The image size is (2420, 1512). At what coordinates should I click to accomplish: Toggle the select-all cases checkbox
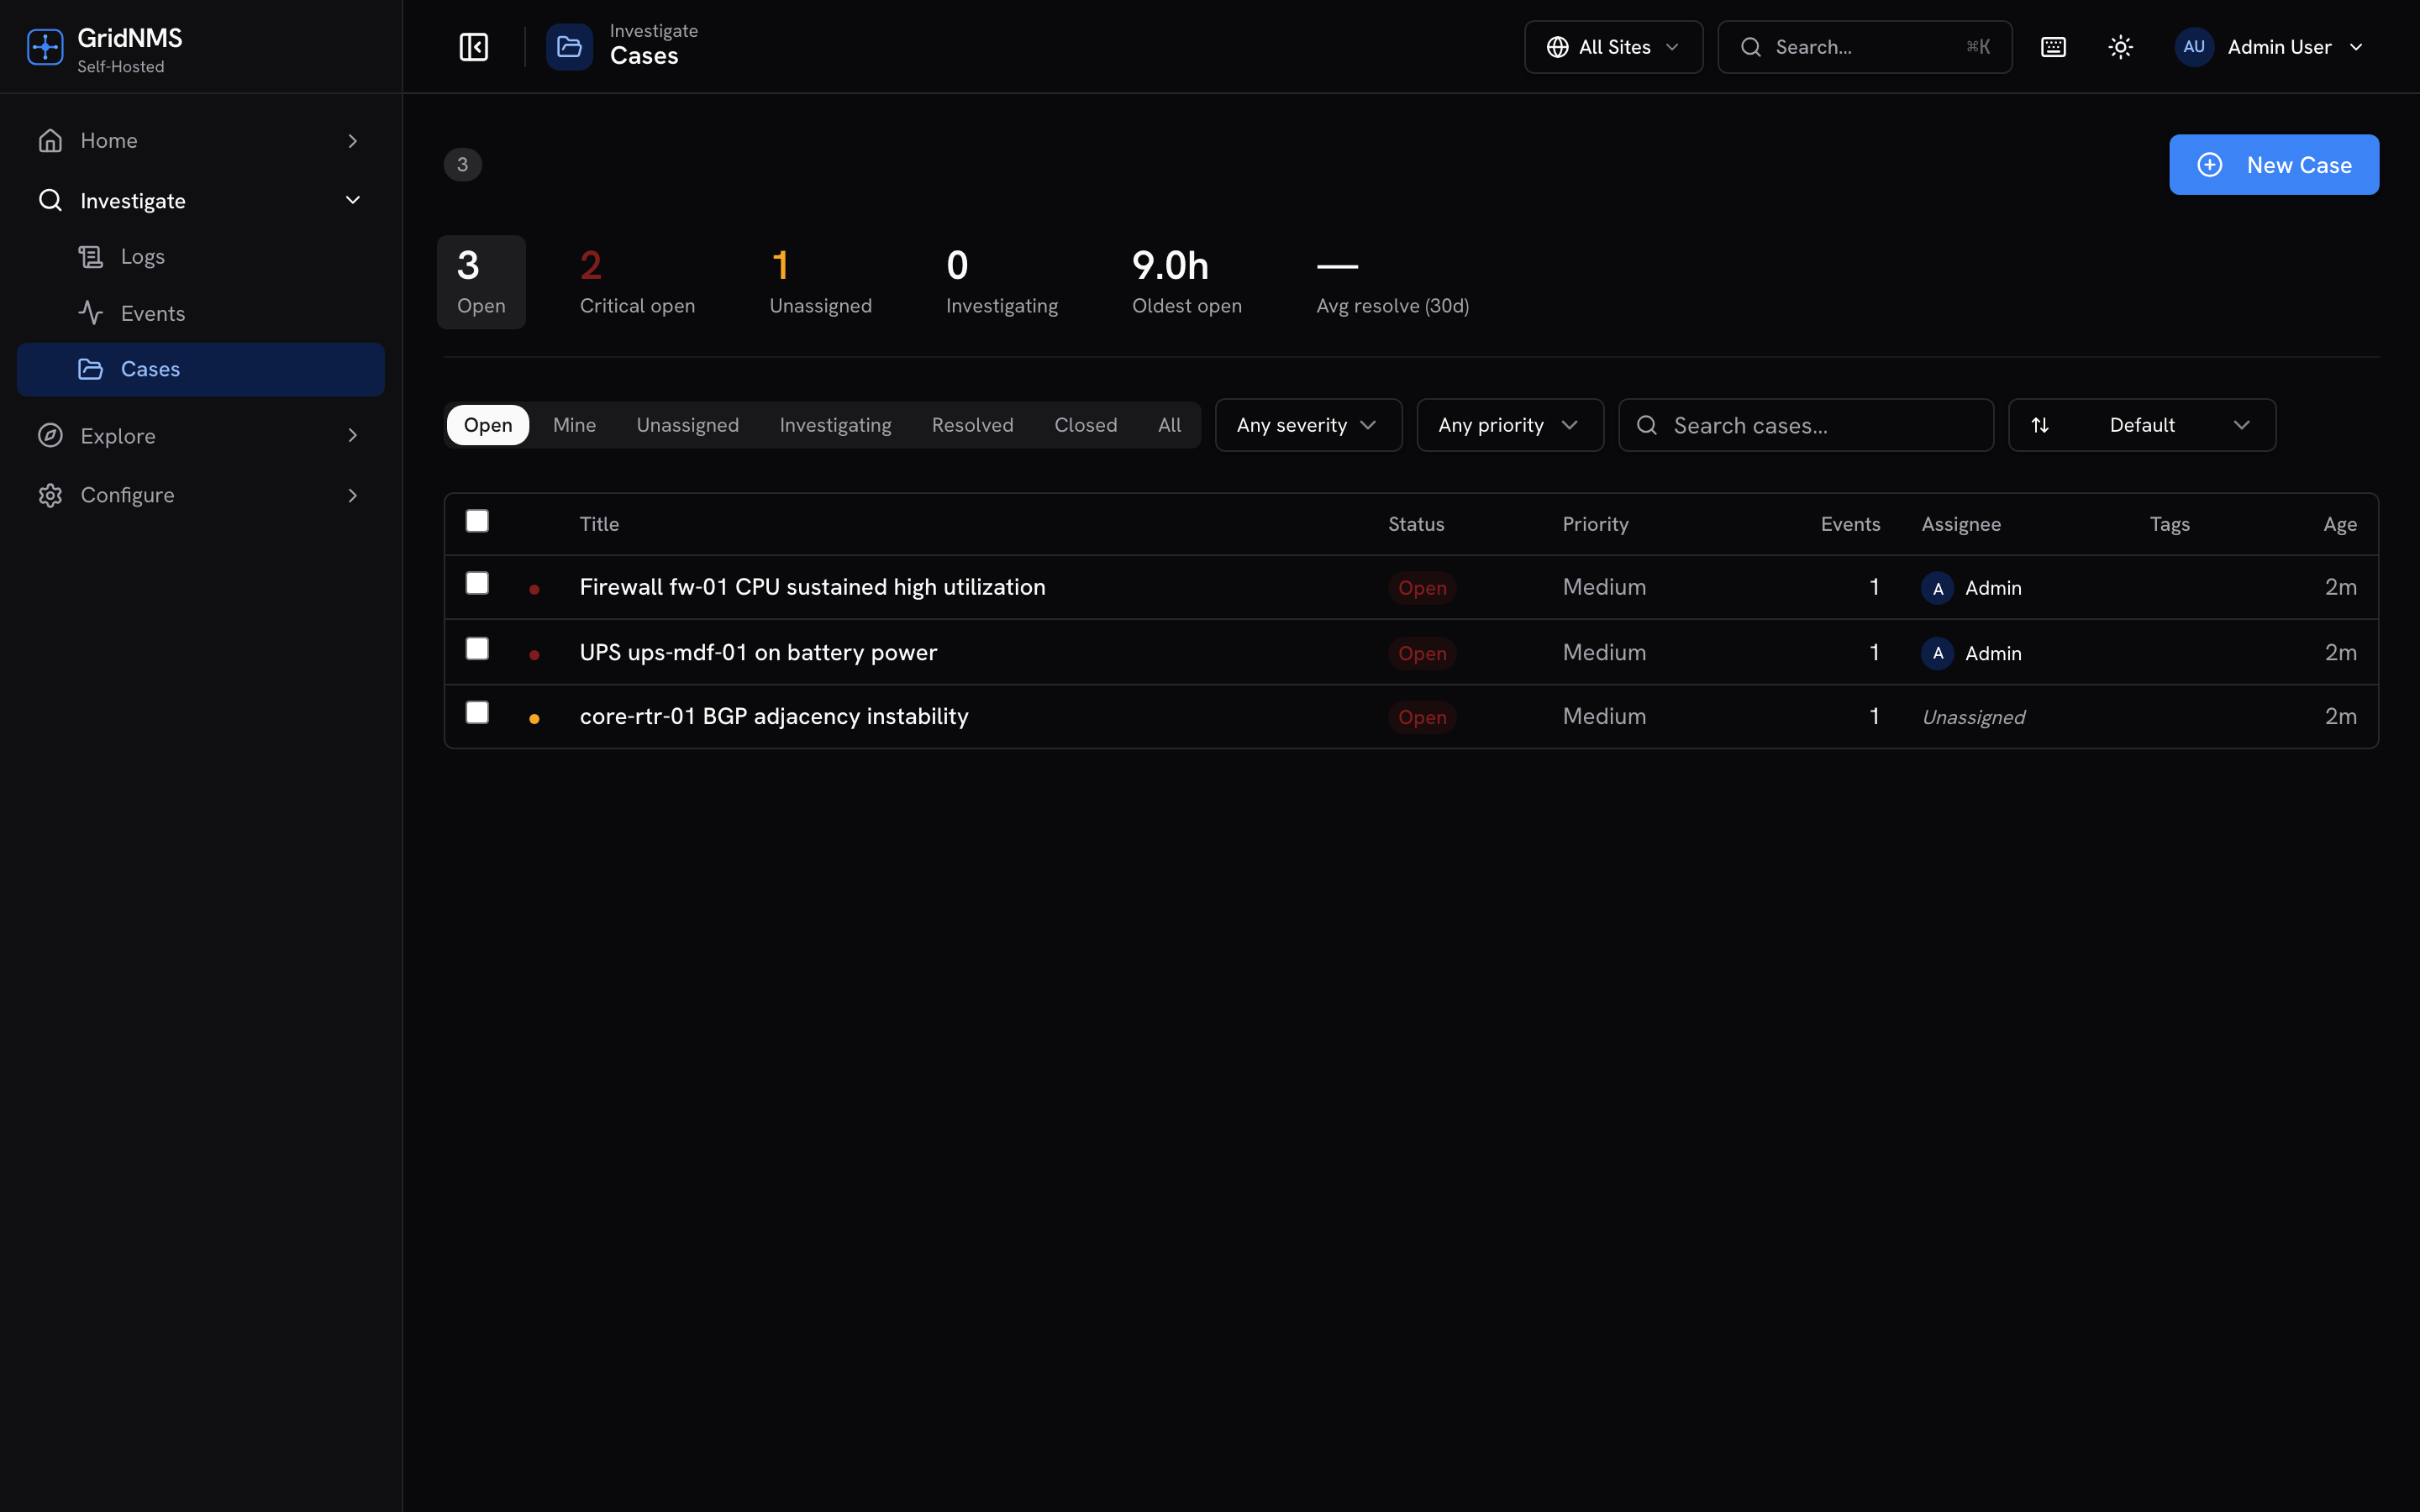click(477, 521)
